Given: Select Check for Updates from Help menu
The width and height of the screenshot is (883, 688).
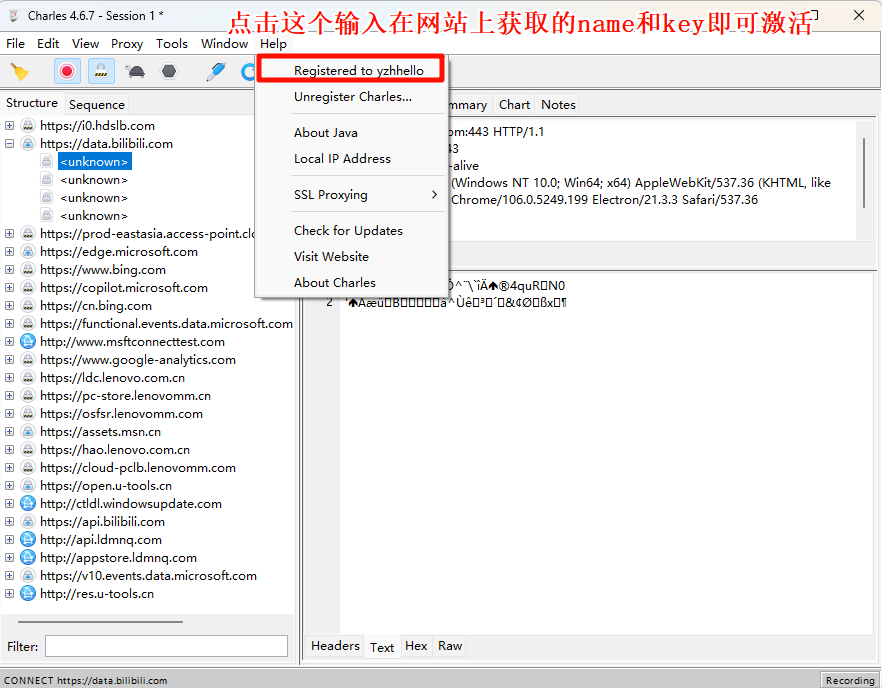Looking at the screenshot, I should 348,231.
